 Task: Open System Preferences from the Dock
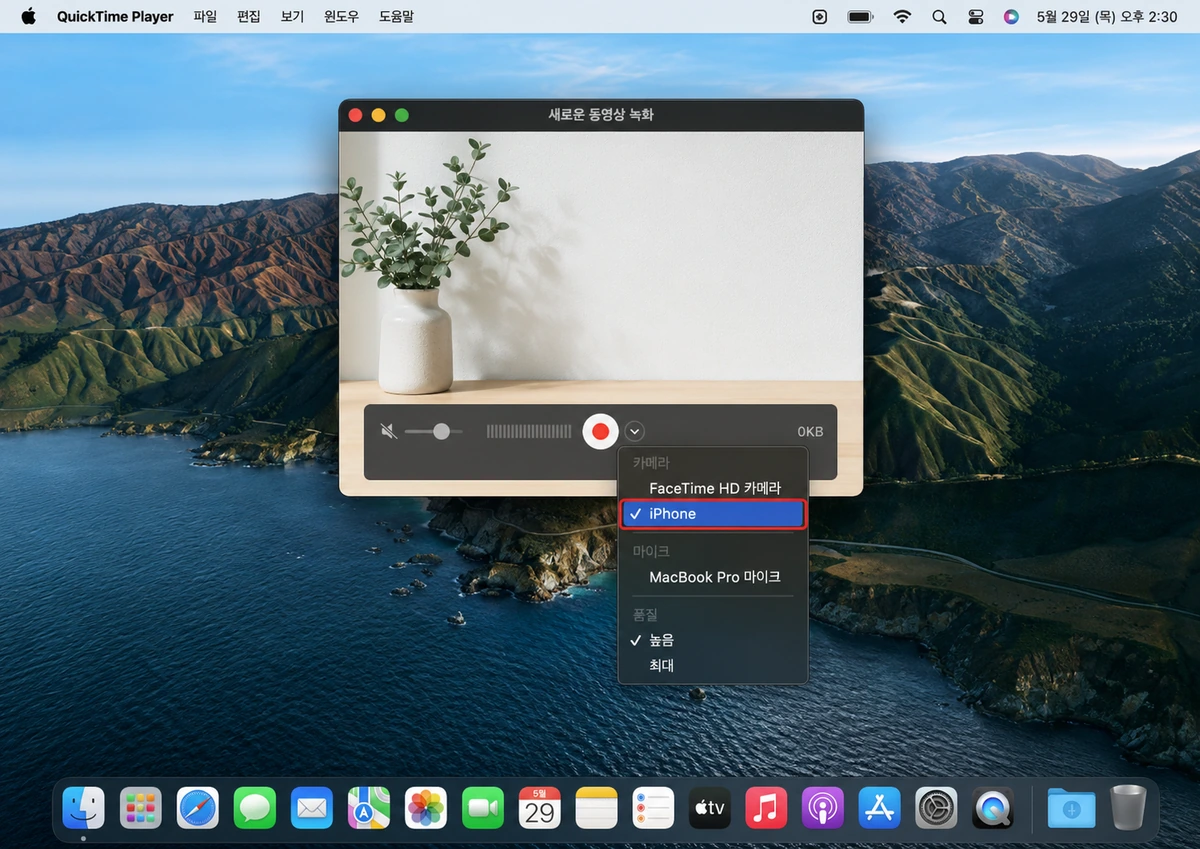point(937,808)
